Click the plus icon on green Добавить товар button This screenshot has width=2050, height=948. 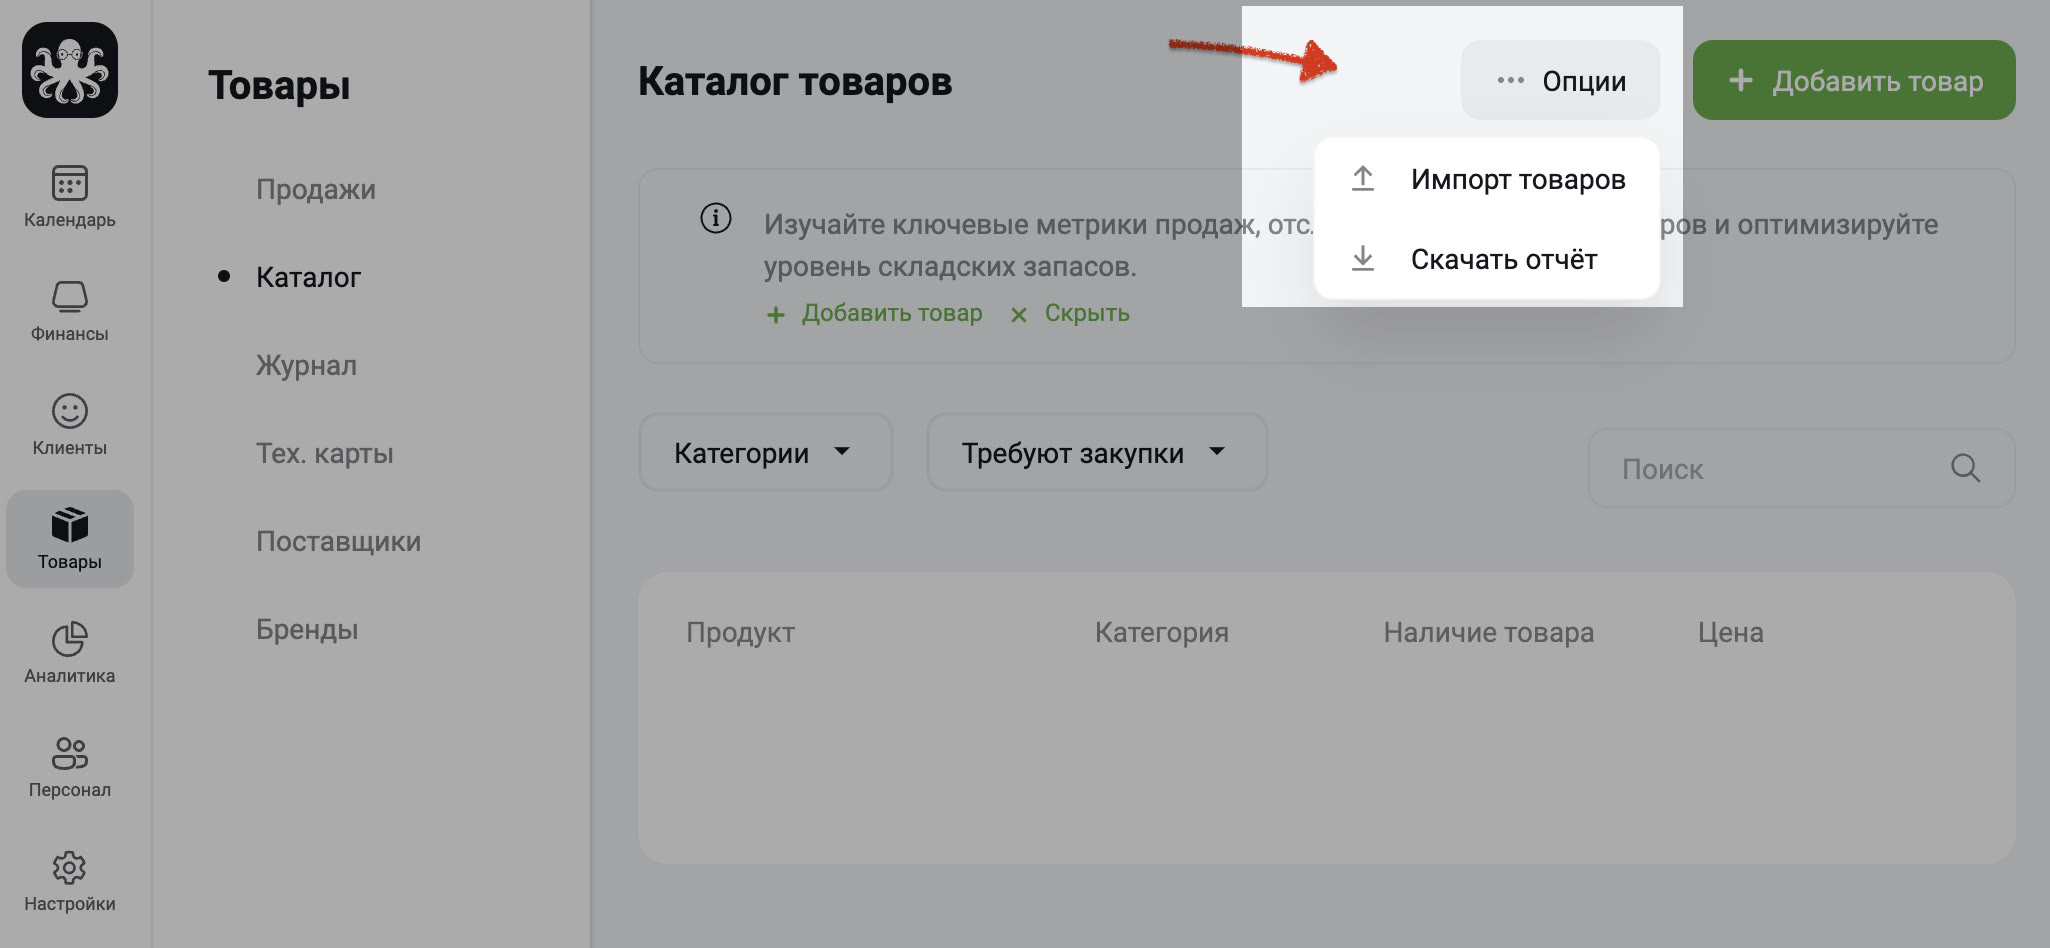pos(1741,80)
